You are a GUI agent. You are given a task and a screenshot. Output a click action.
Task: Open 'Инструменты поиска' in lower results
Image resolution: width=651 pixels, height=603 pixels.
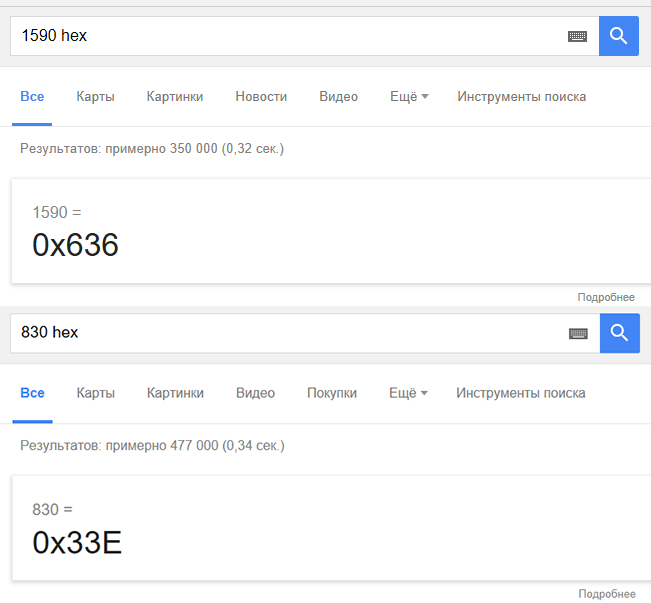(520, 393)
